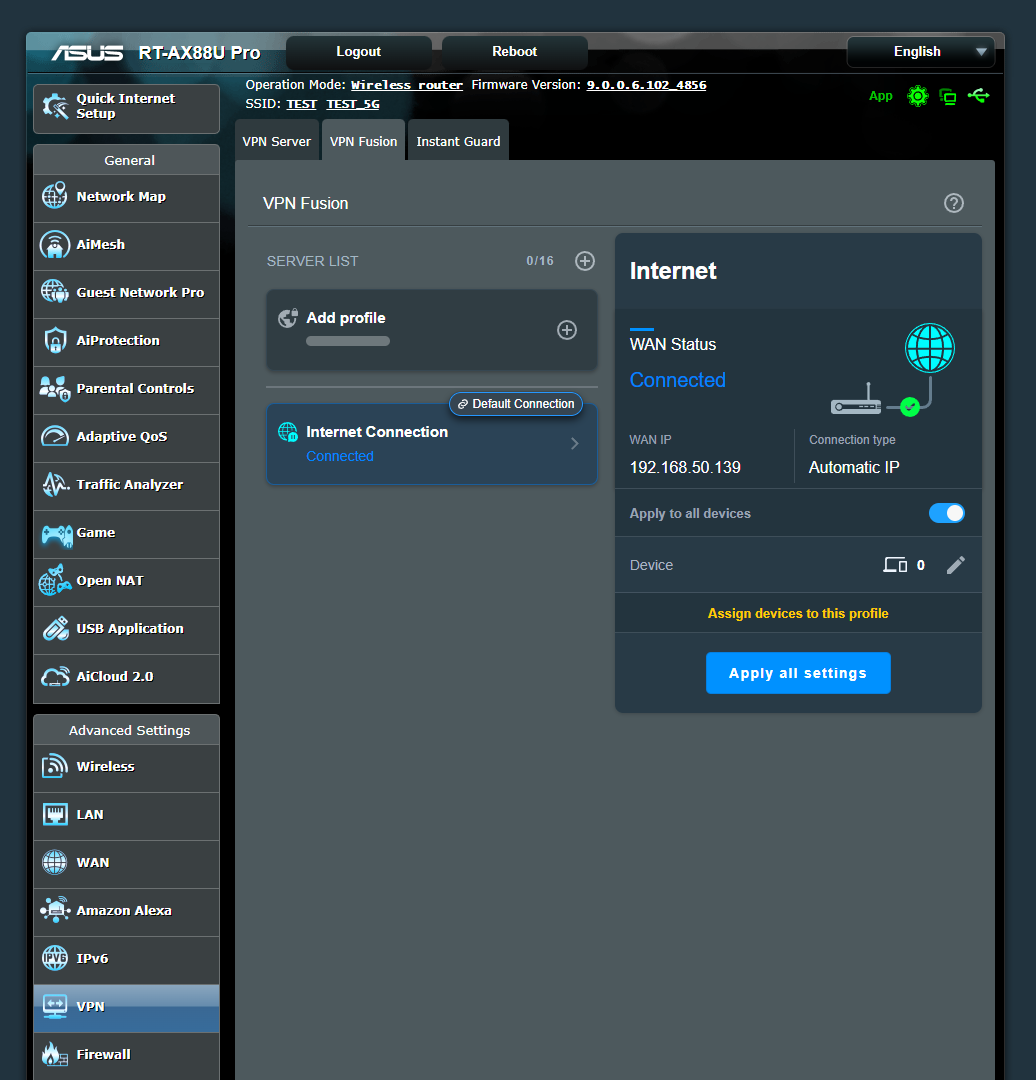The height and width of the screenshot is (1080, 1036).
Task: Click the ASUS logo
Action: (87, 52)
